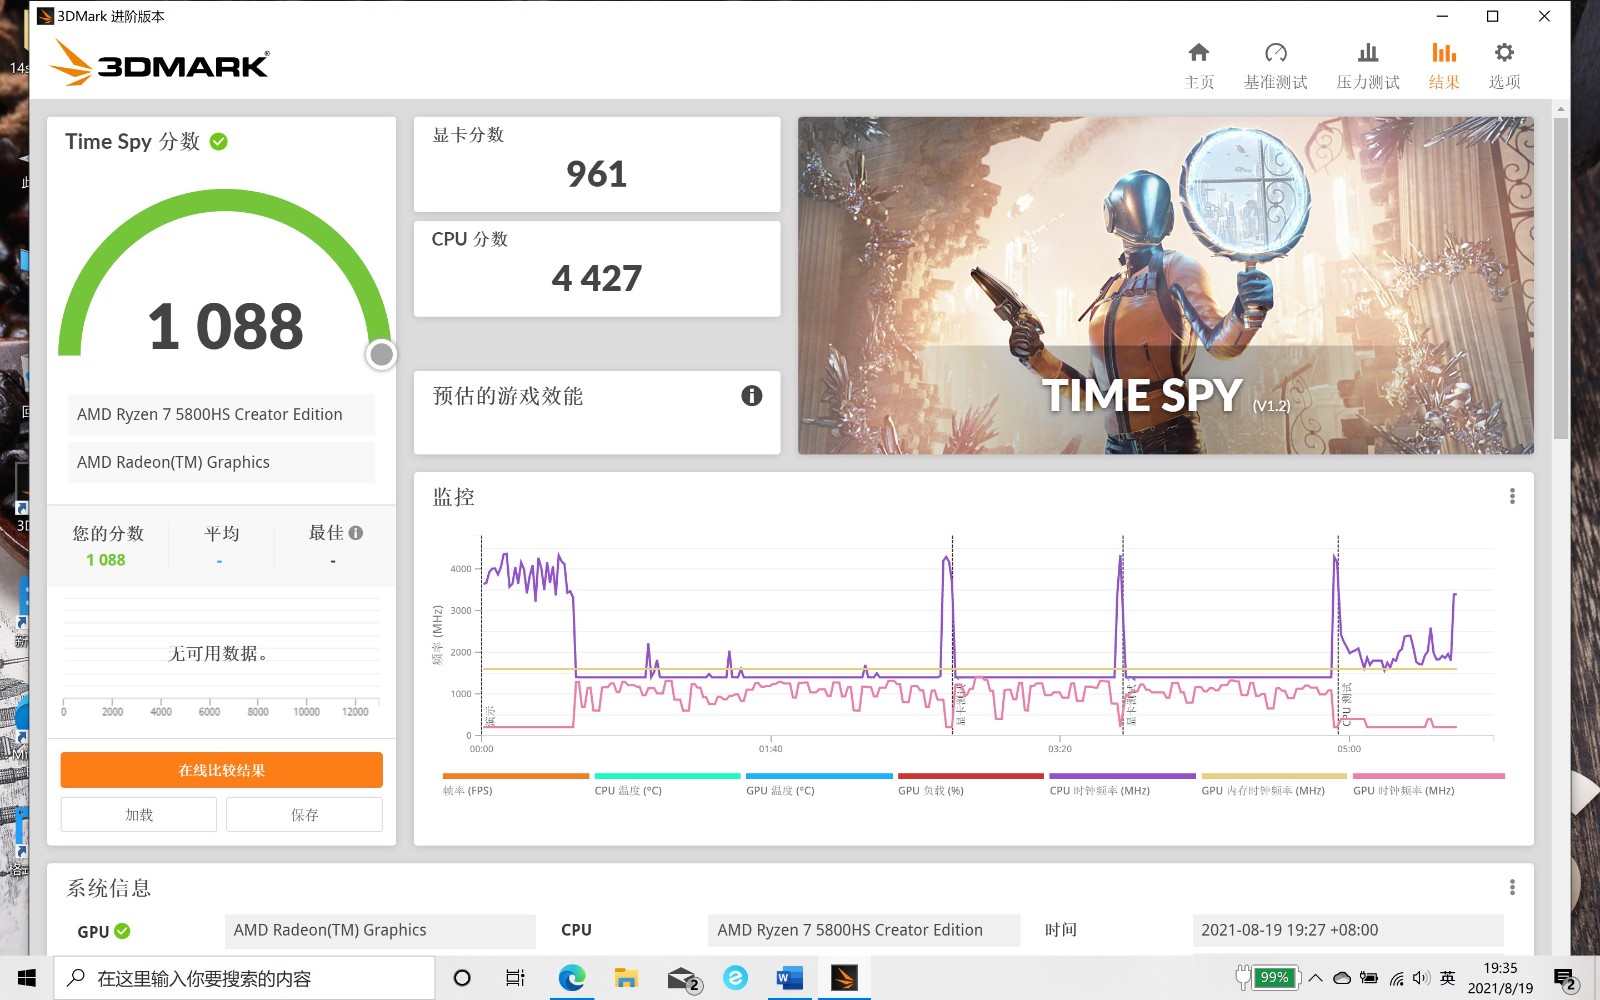Switch the 英 input language indicator

pos(1447,978)
